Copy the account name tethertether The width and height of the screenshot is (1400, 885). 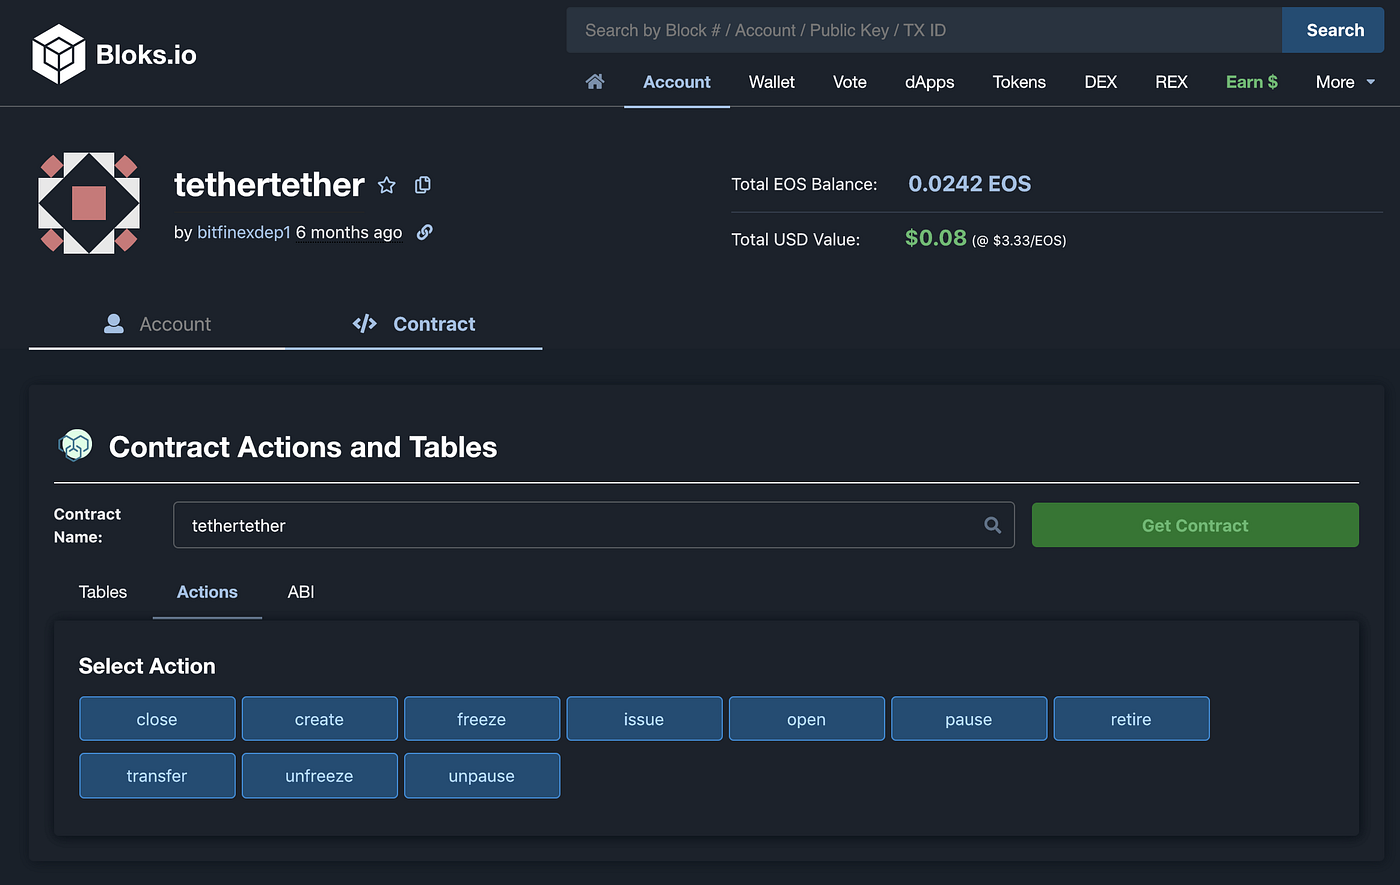click(423, 185)
